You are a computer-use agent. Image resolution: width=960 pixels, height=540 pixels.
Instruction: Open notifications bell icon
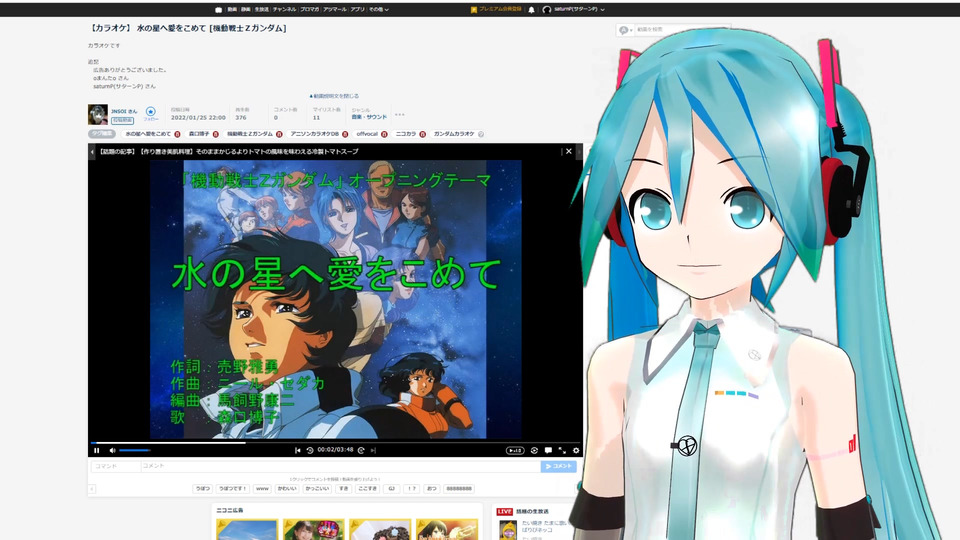[531, 9]
